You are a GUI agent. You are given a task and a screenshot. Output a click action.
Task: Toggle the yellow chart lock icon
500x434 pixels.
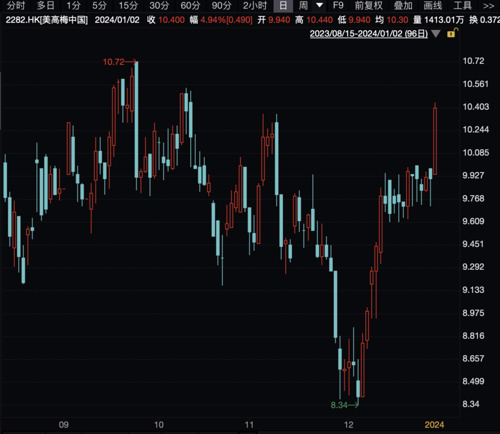[452, 33]
